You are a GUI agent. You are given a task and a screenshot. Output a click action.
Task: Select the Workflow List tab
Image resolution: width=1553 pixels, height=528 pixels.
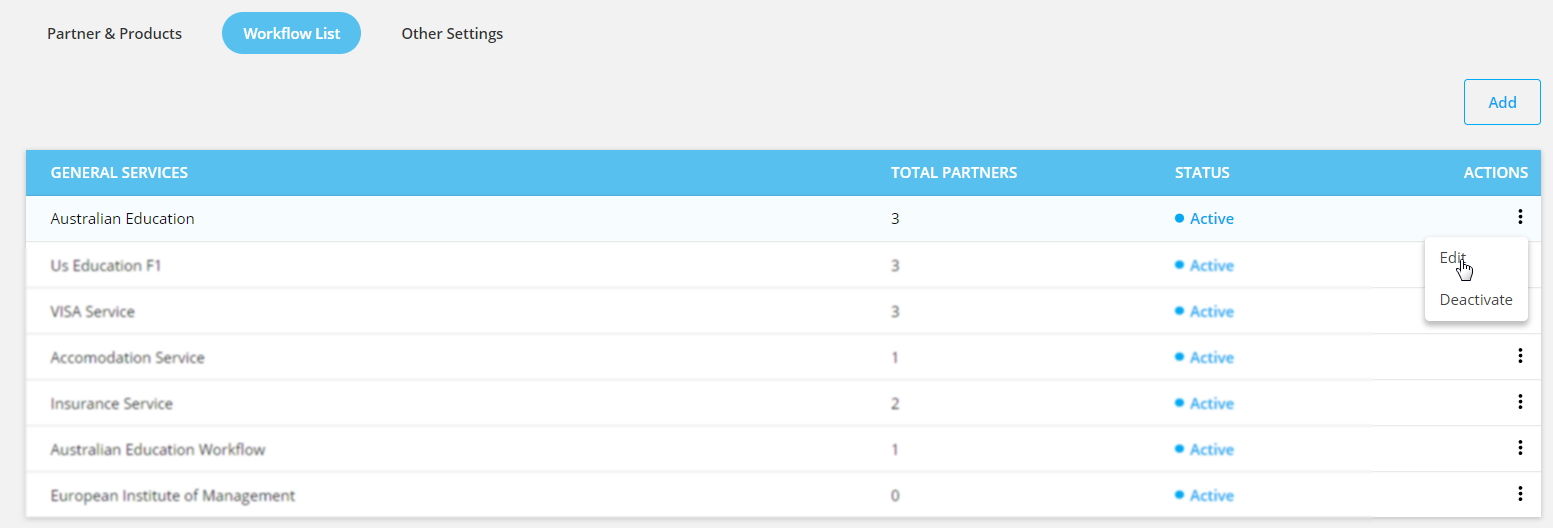point(291,33)
